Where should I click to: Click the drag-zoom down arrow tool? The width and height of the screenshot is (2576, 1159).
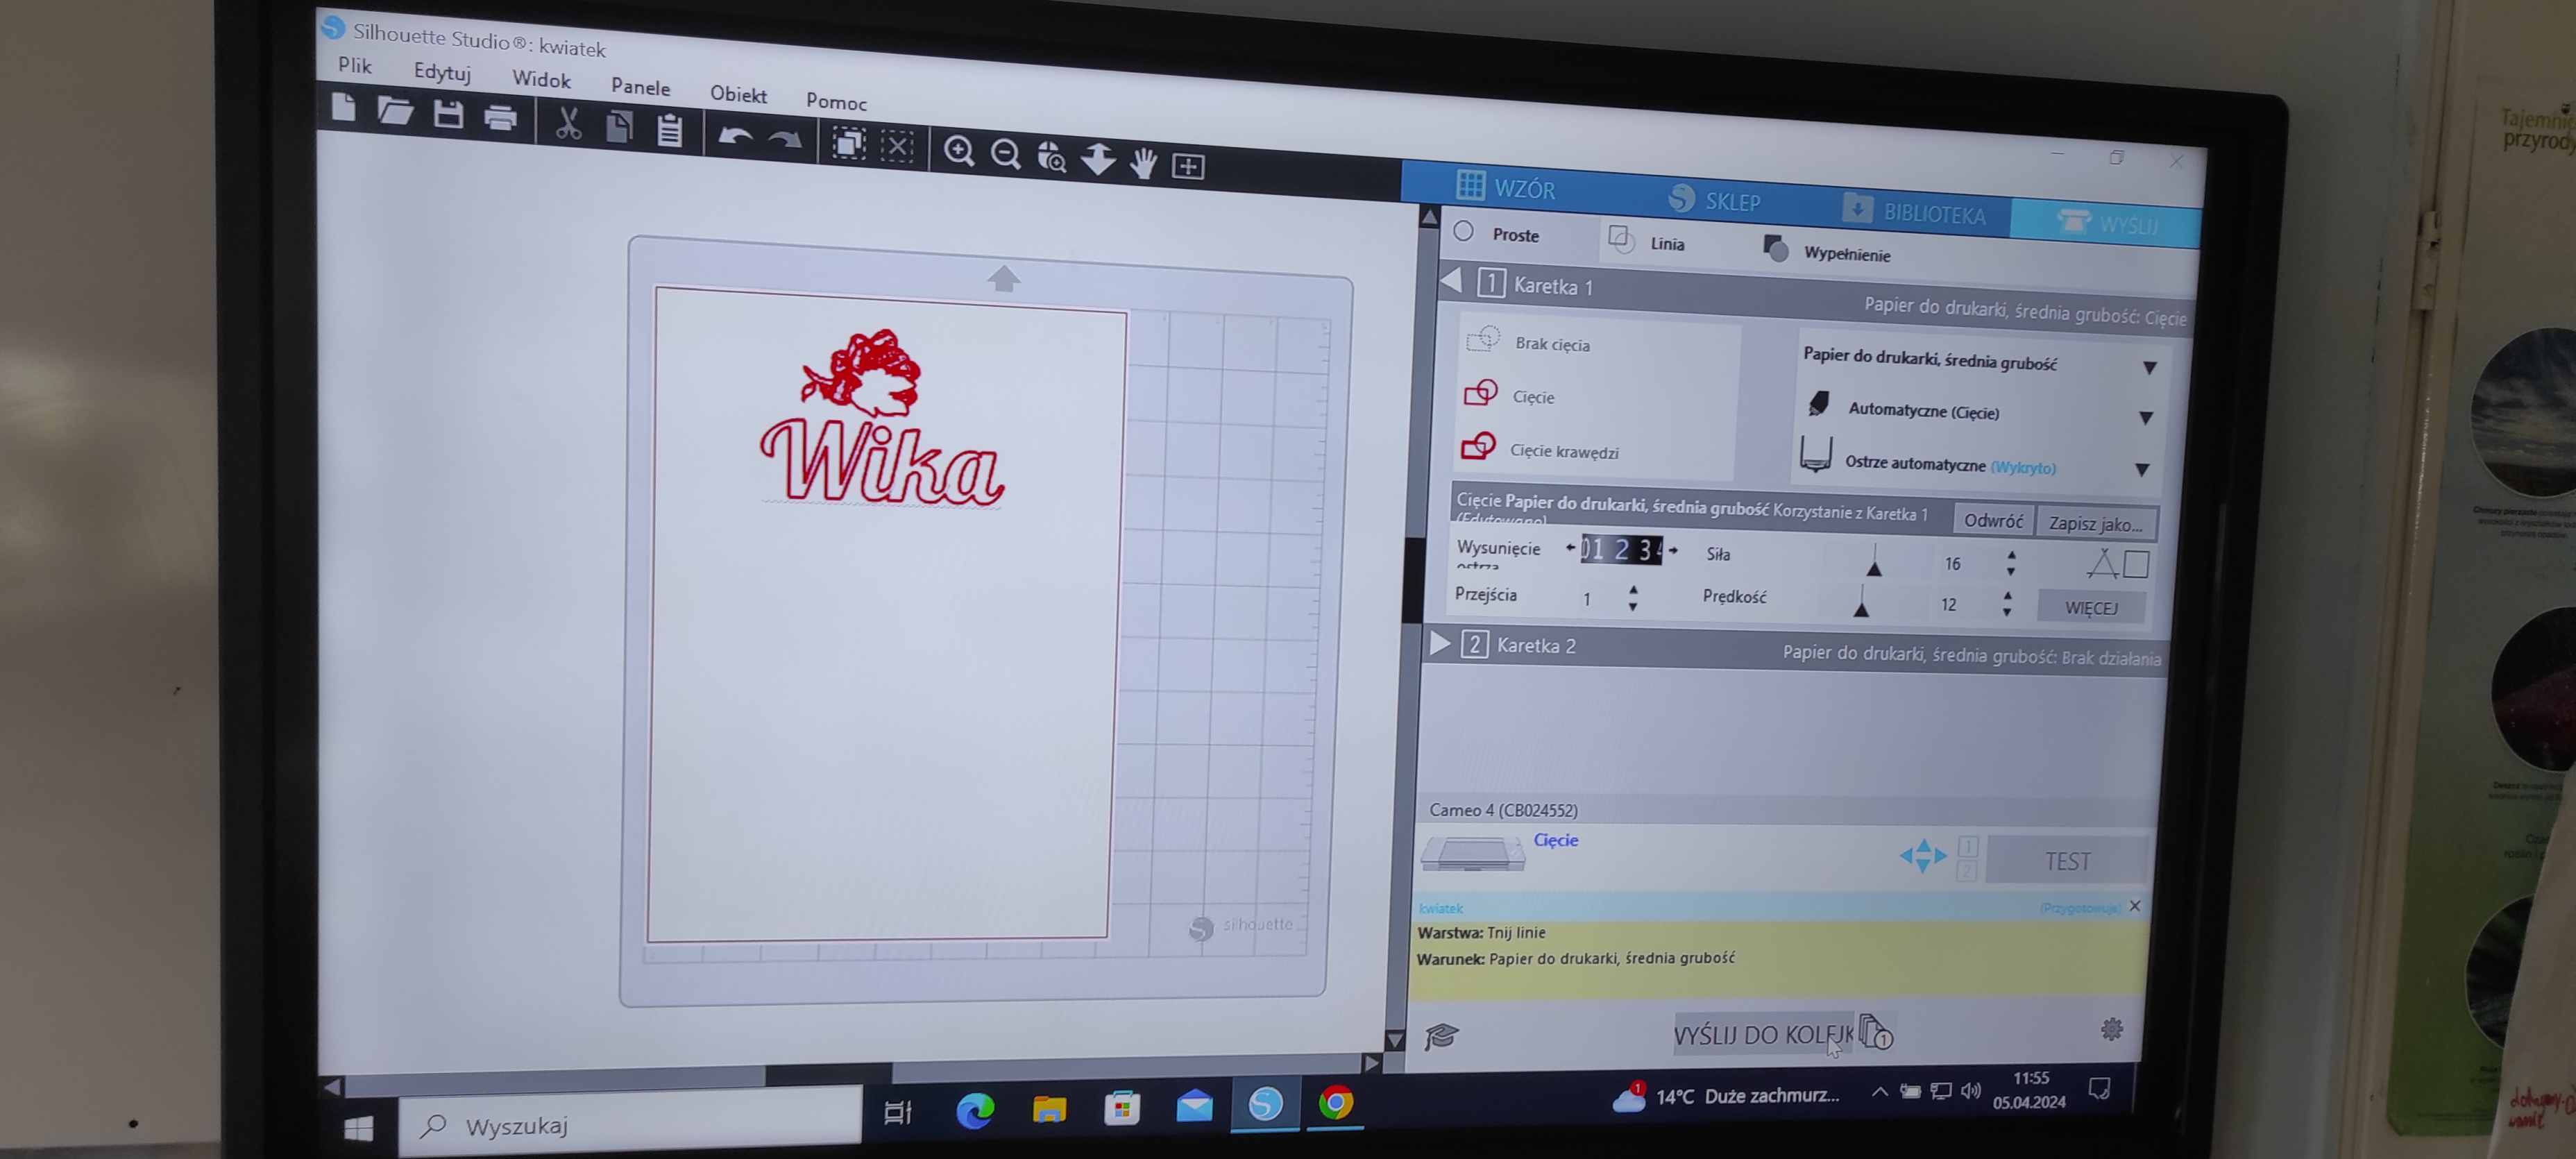tap(1098, 160)
